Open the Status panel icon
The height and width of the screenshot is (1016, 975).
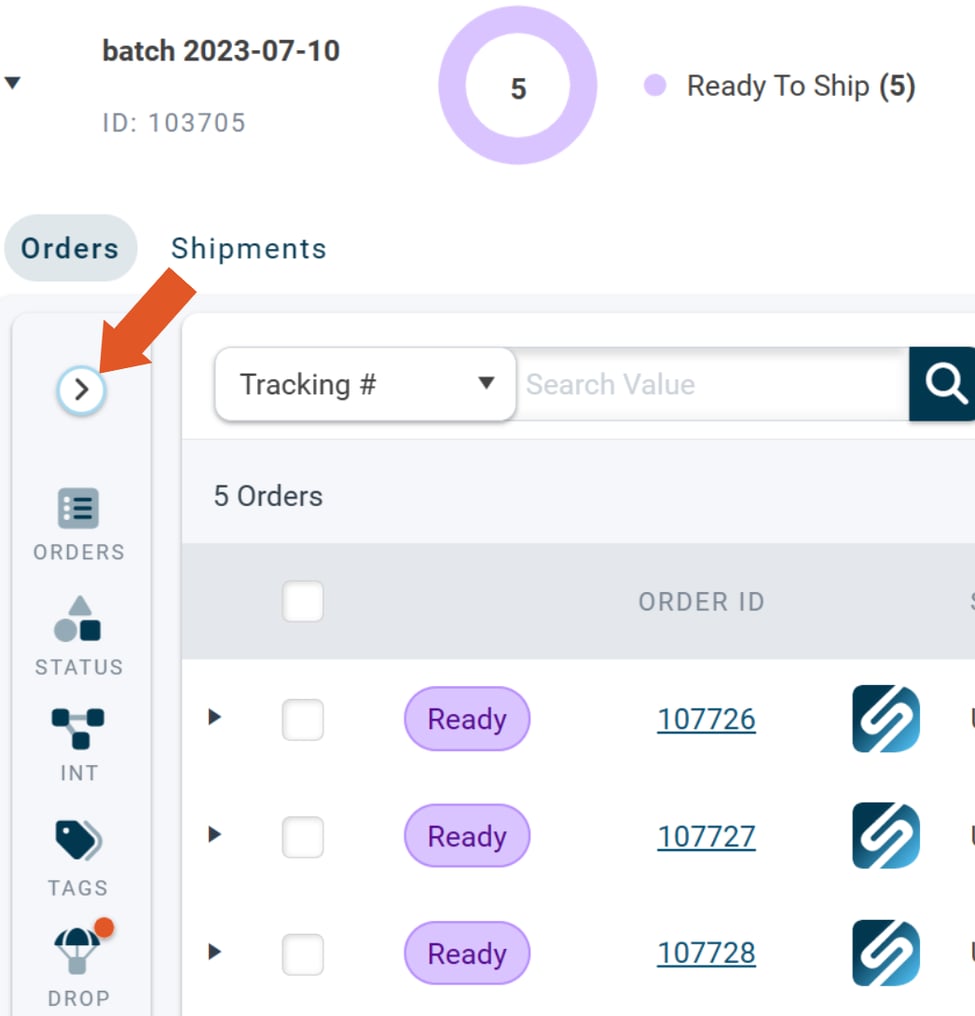[78, 625]
